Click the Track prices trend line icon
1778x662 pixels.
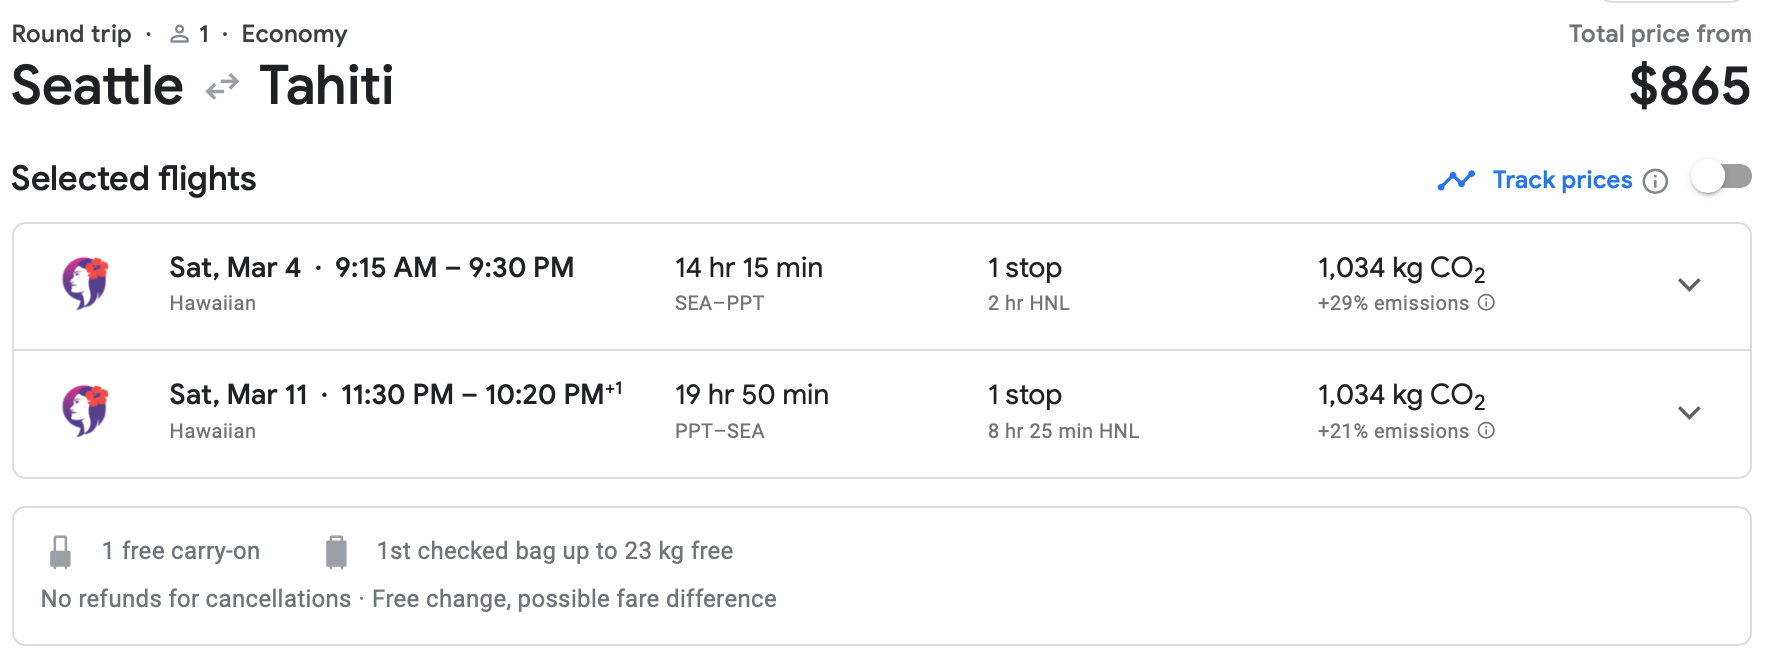(1456, 180)
